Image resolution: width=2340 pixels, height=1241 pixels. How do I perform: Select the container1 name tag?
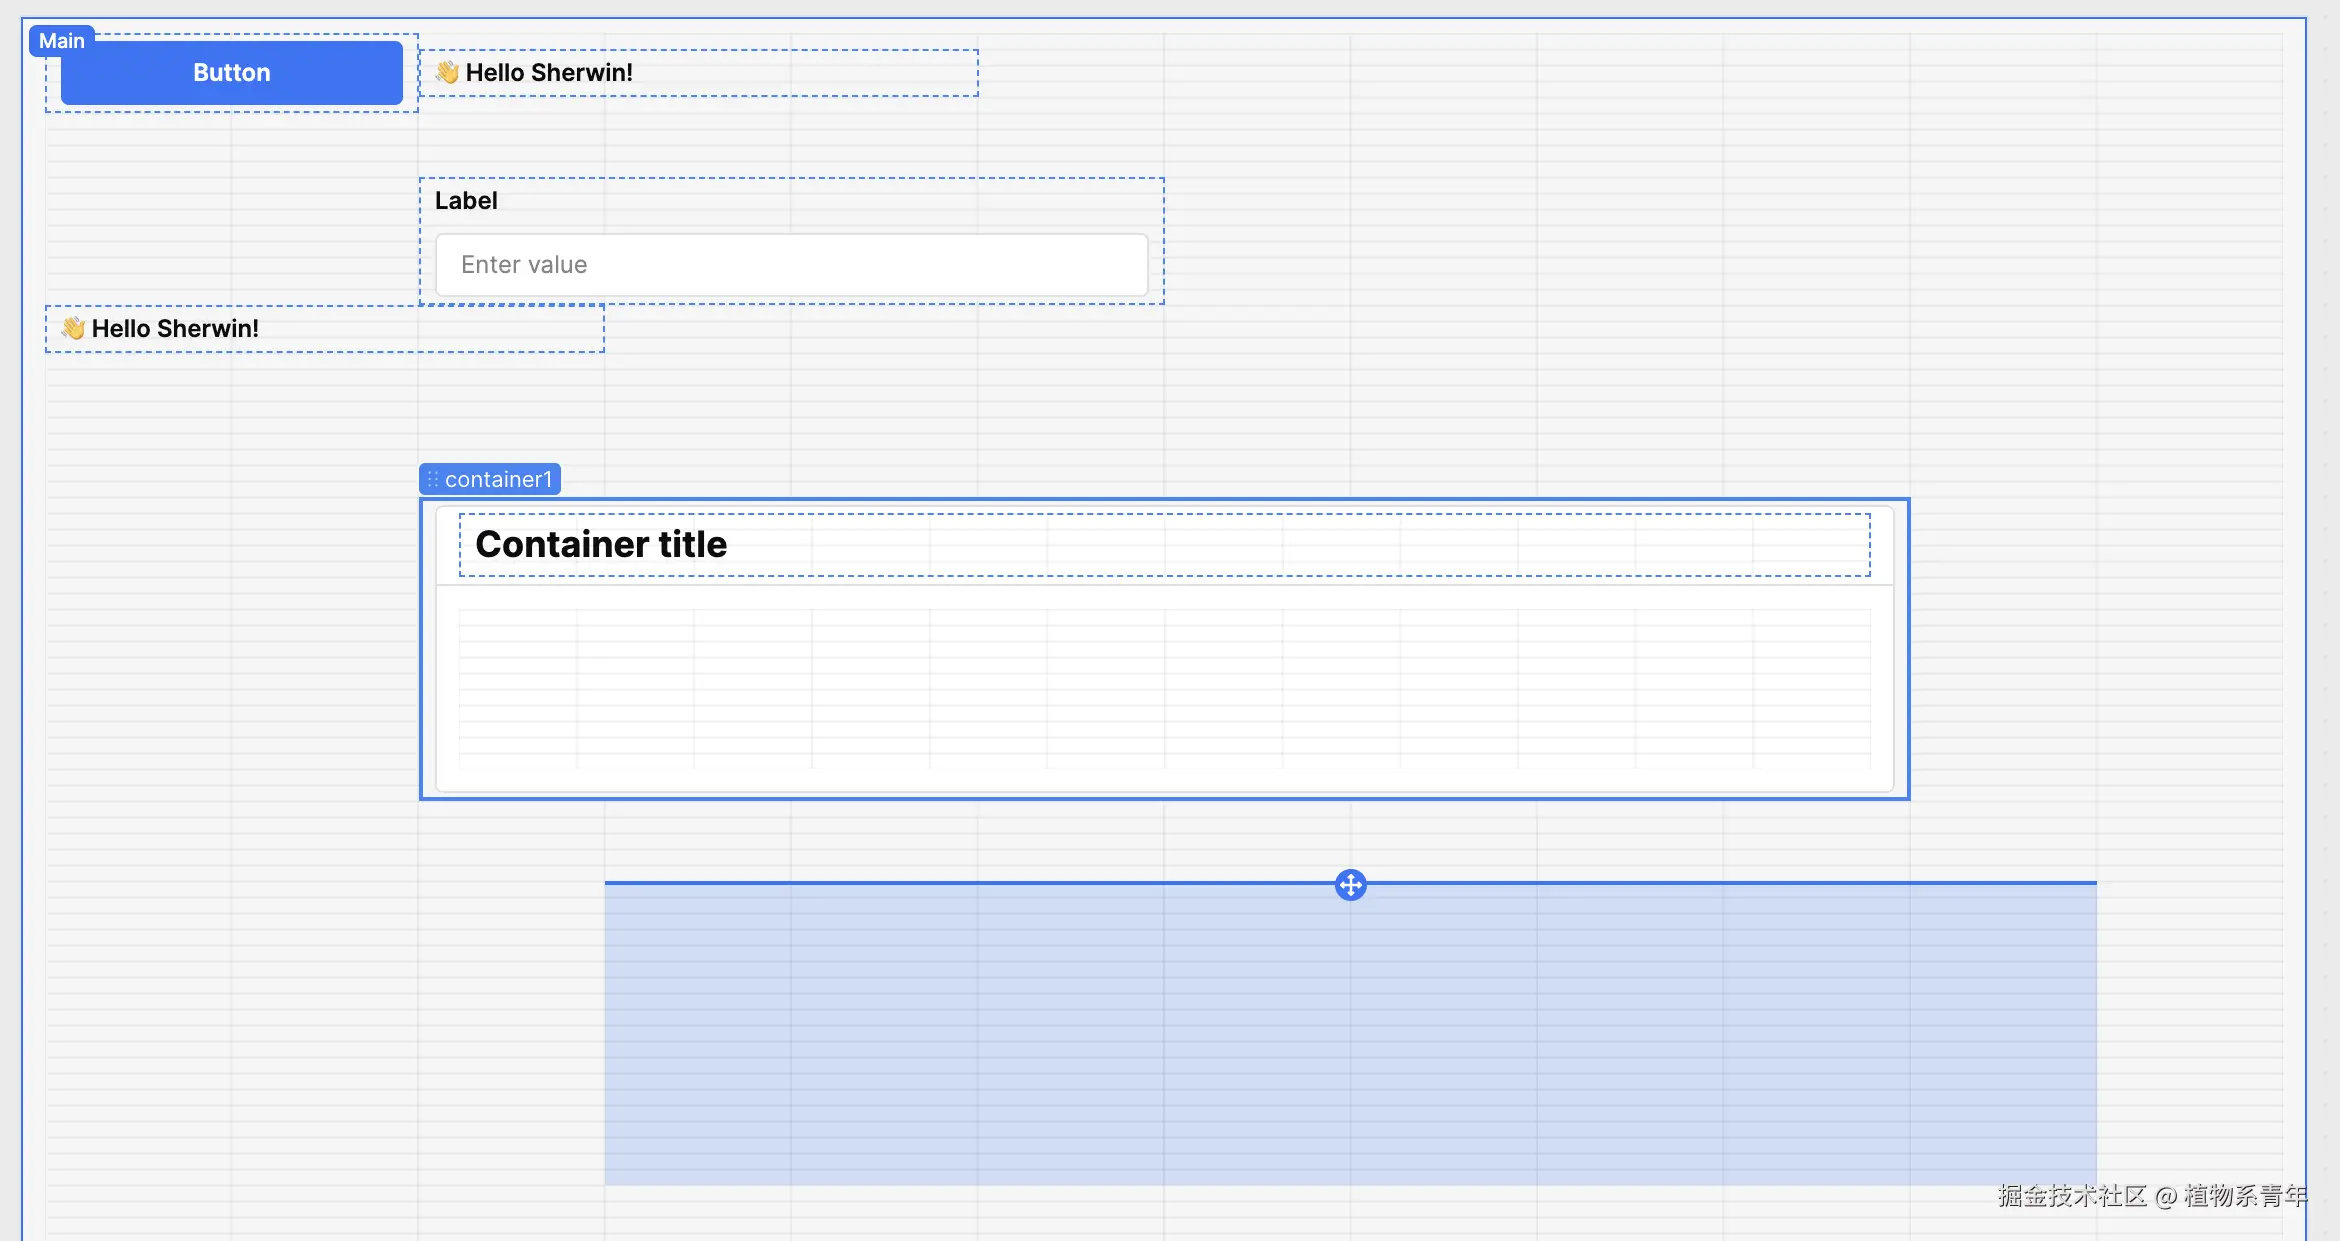(x=498, y=480)
